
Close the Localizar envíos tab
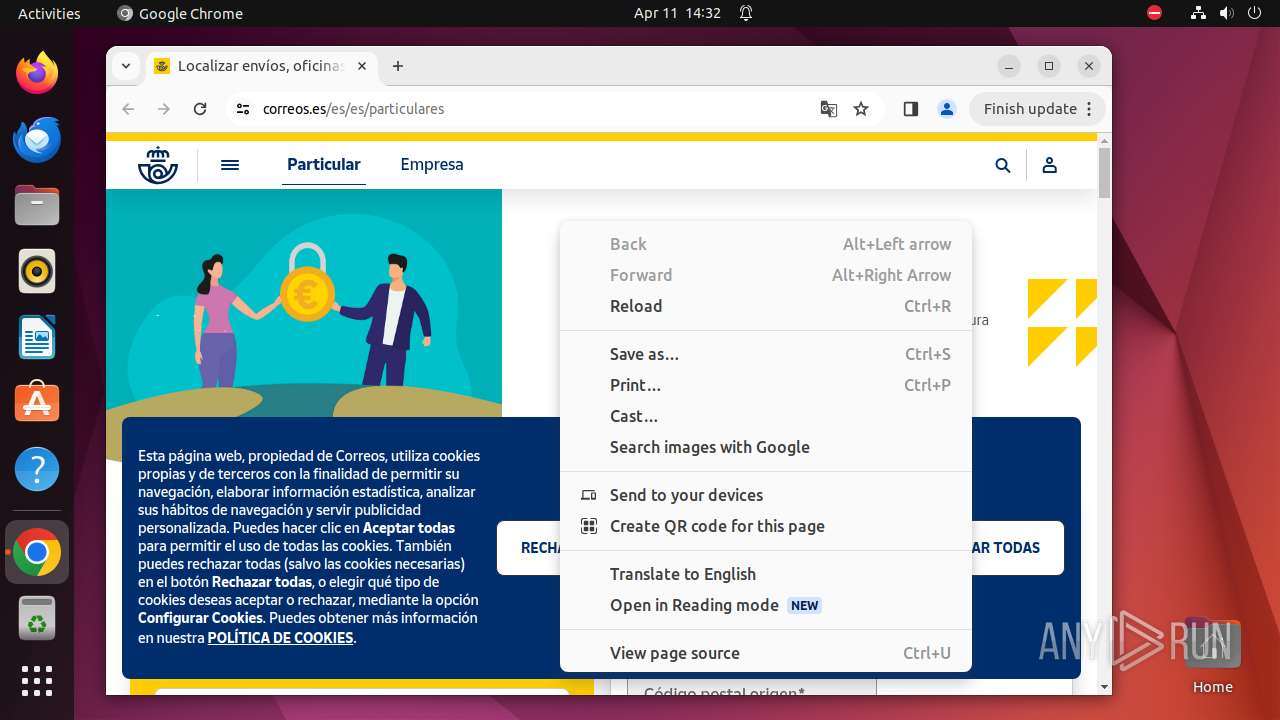[x=362, y=66]
